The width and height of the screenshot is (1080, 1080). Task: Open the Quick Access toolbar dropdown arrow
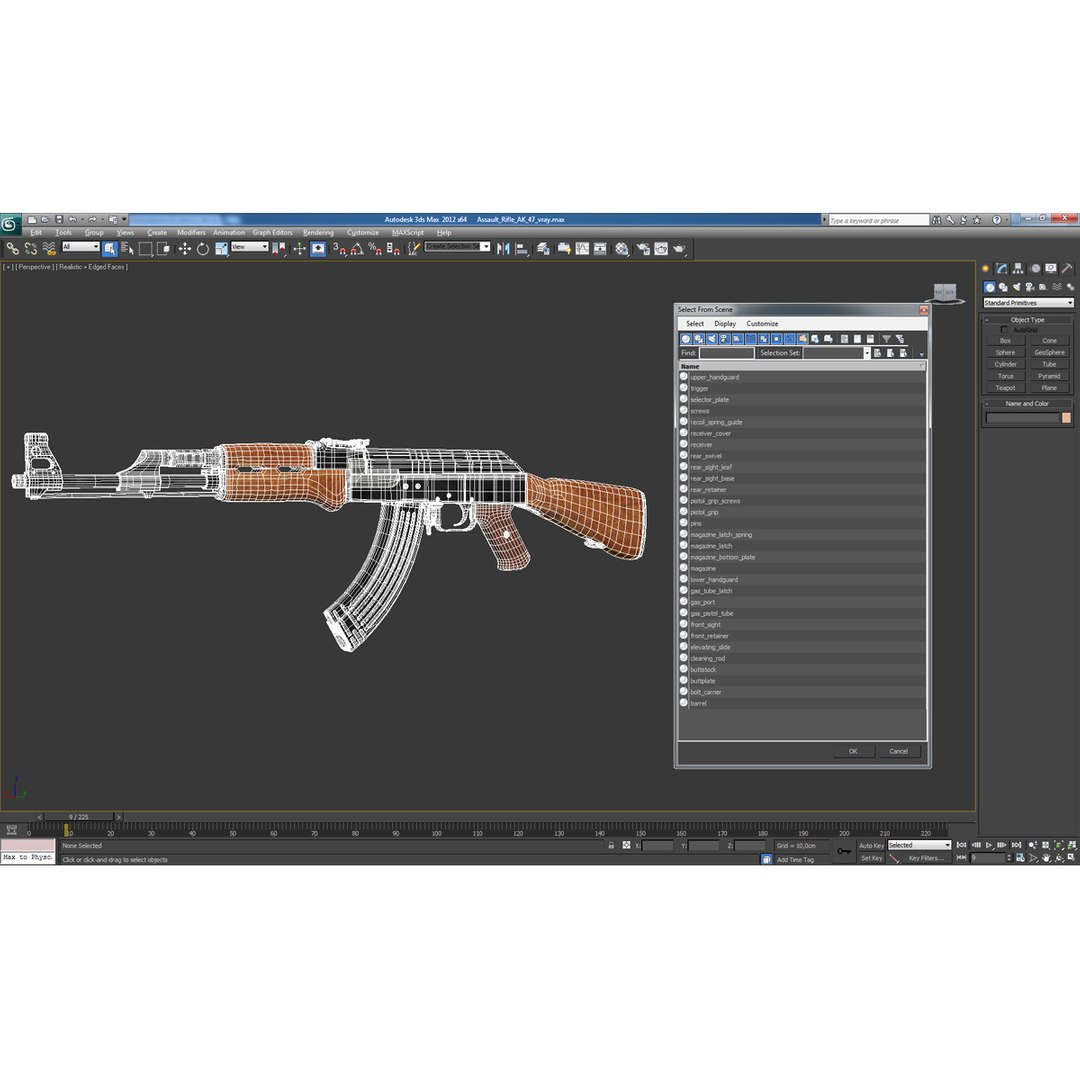click(x=125, y=219)
